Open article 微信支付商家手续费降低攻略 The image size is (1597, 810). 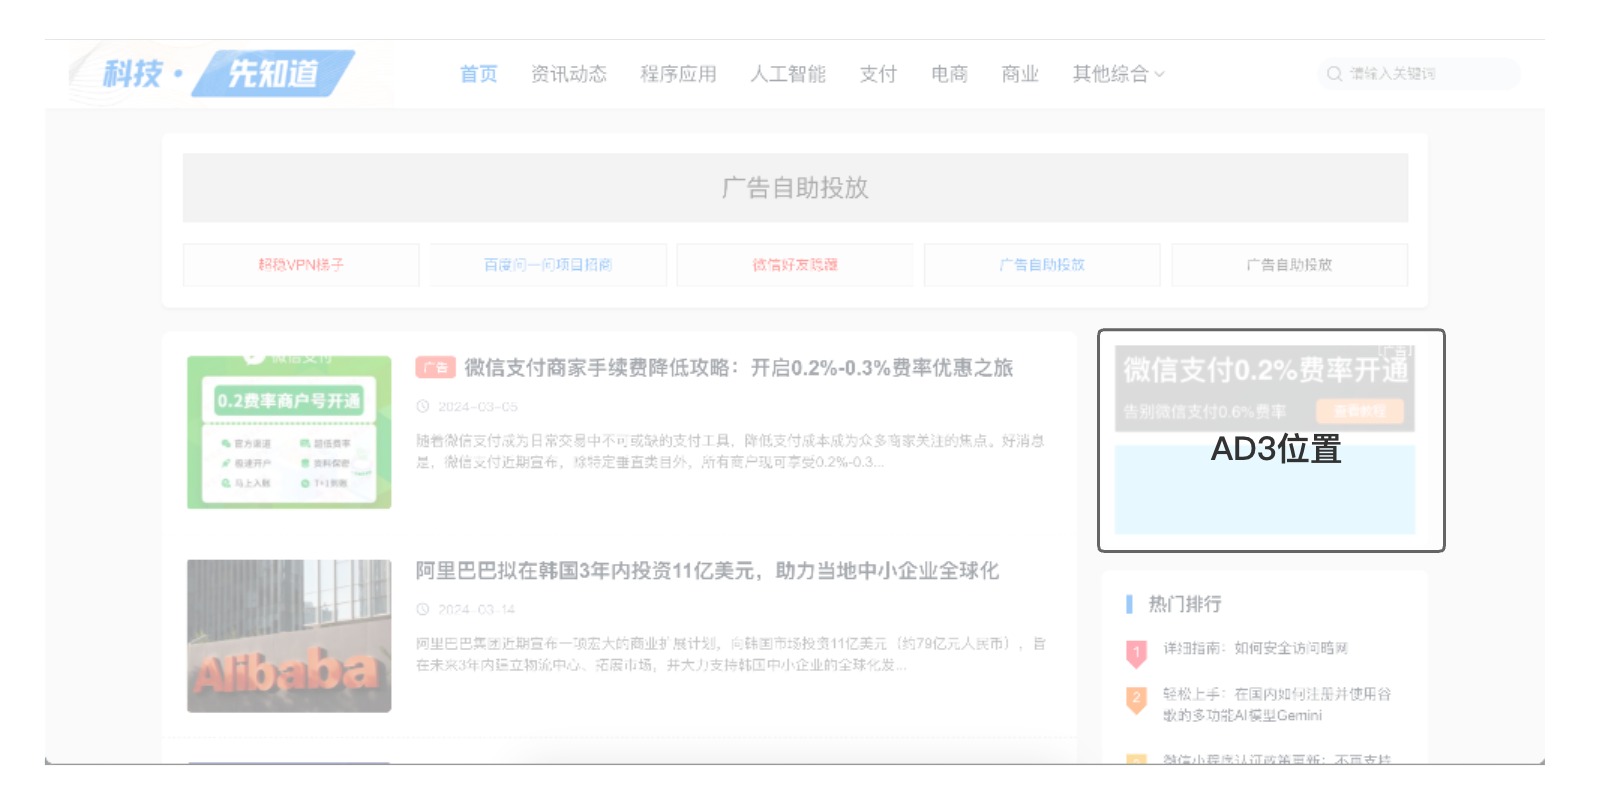(738, 368)
